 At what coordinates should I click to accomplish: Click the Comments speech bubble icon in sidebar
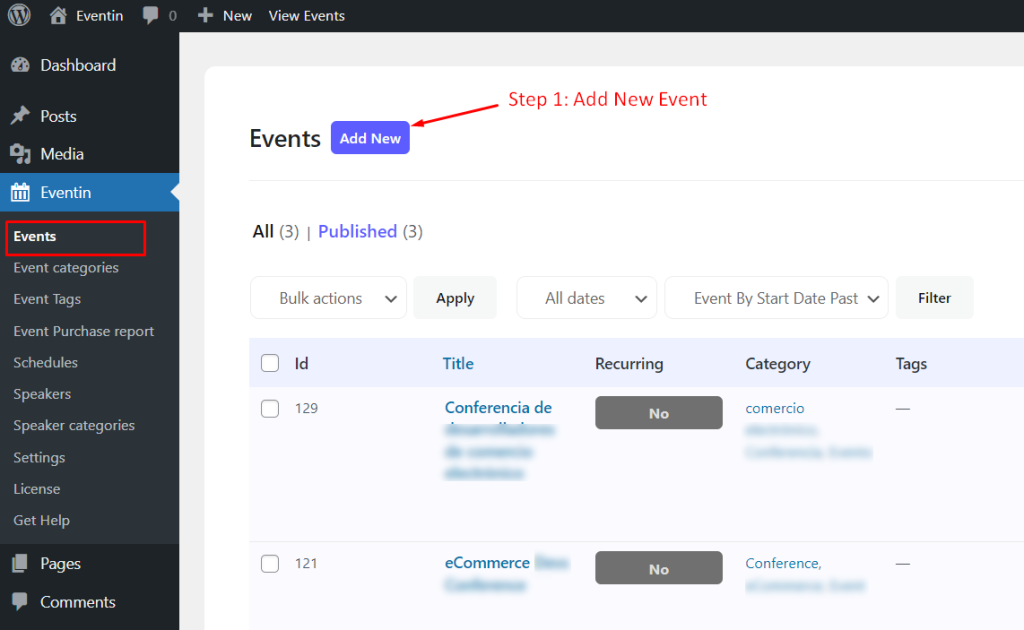tap(20, 601)
